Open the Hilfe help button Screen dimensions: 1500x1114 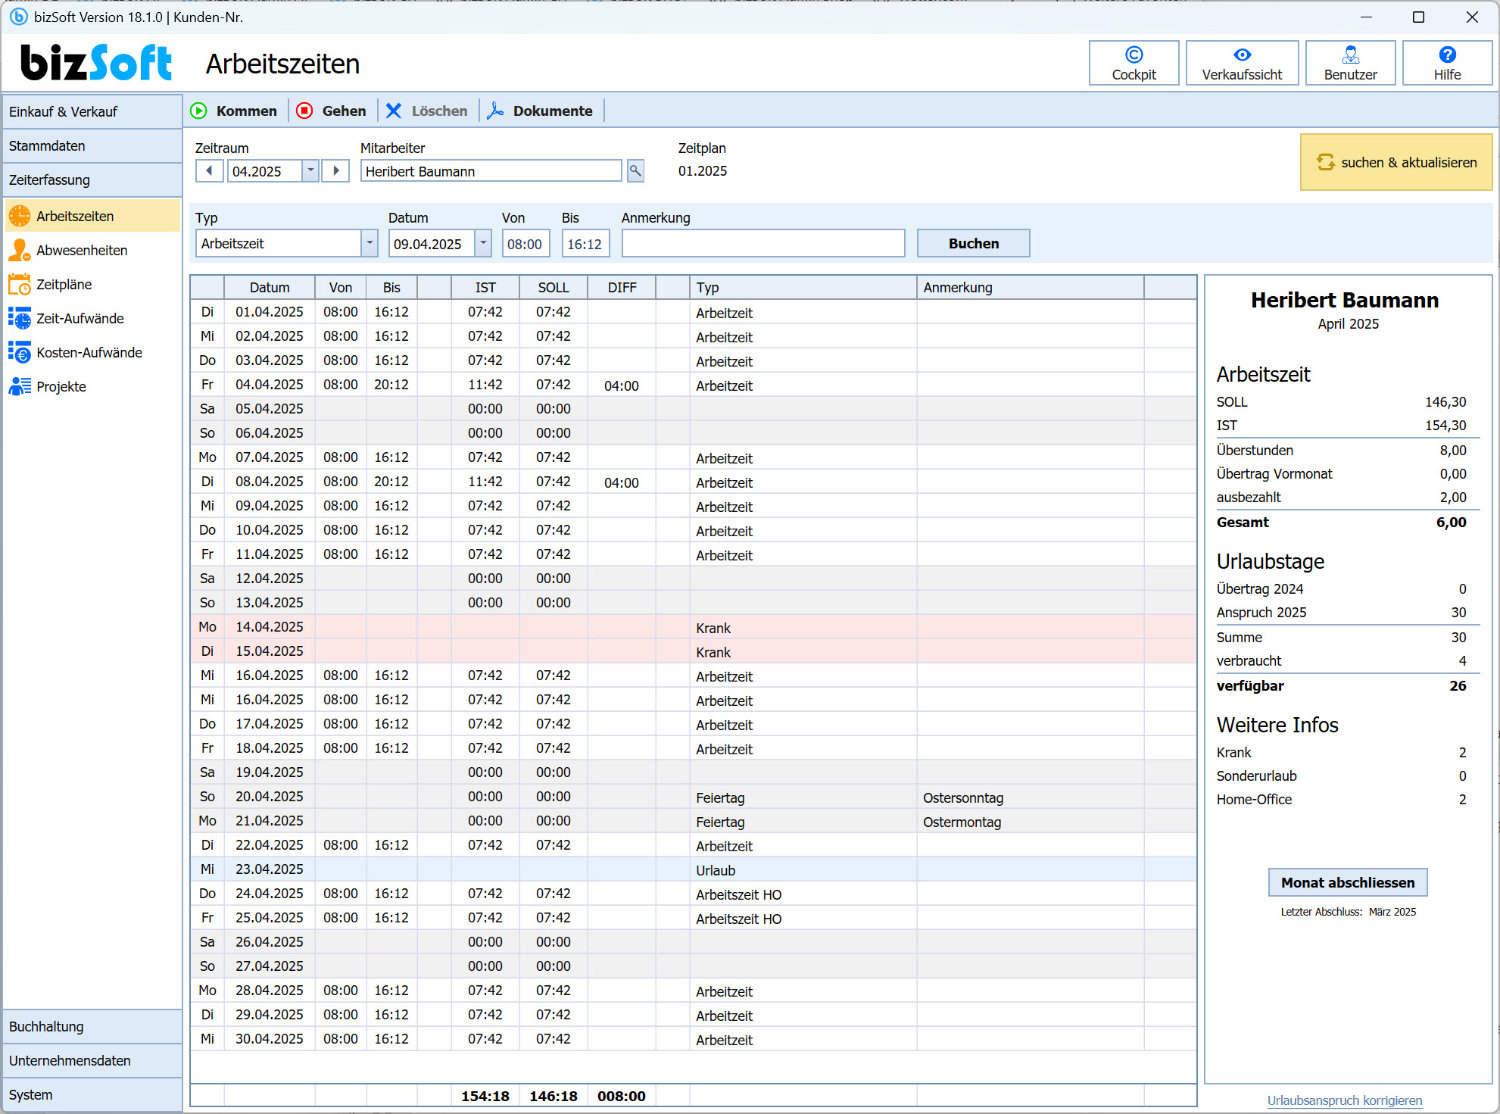click(1447, 63)
